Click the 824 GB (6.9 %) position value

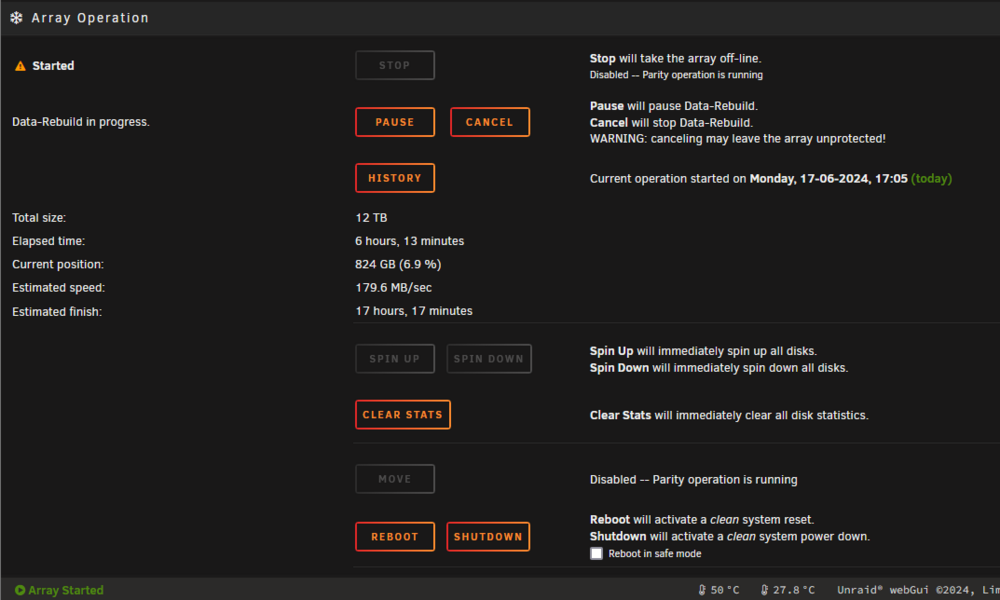[398, 264]
